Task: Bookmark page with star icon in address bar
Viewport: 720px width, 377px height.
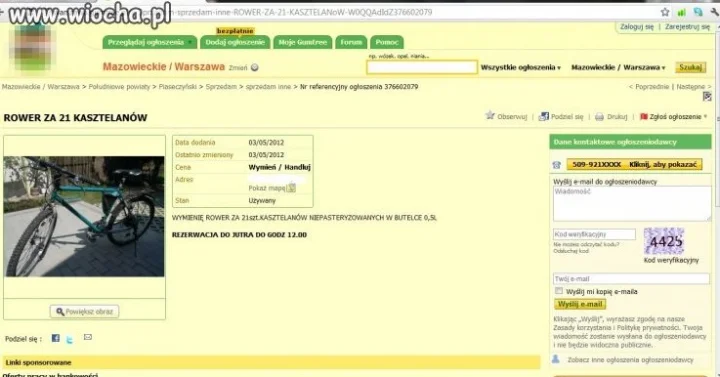Action: pos(664,12)
